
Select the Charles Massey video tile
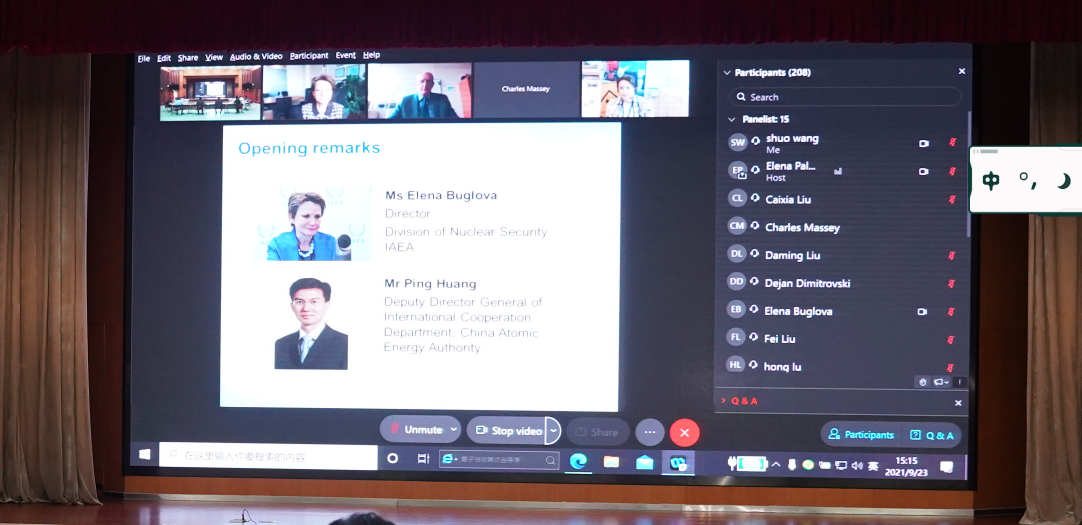pyautogui.click(x=526, y=89)
